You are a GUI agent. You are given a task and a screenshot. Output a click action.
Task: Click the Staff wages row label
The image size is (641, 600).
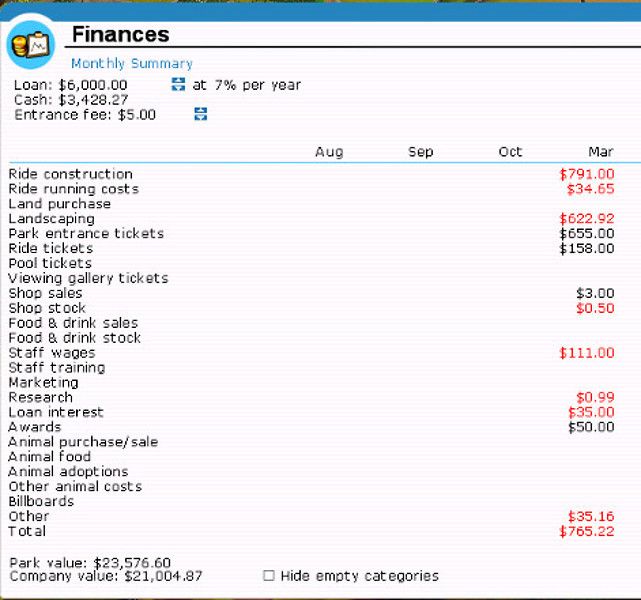[52, 353]
